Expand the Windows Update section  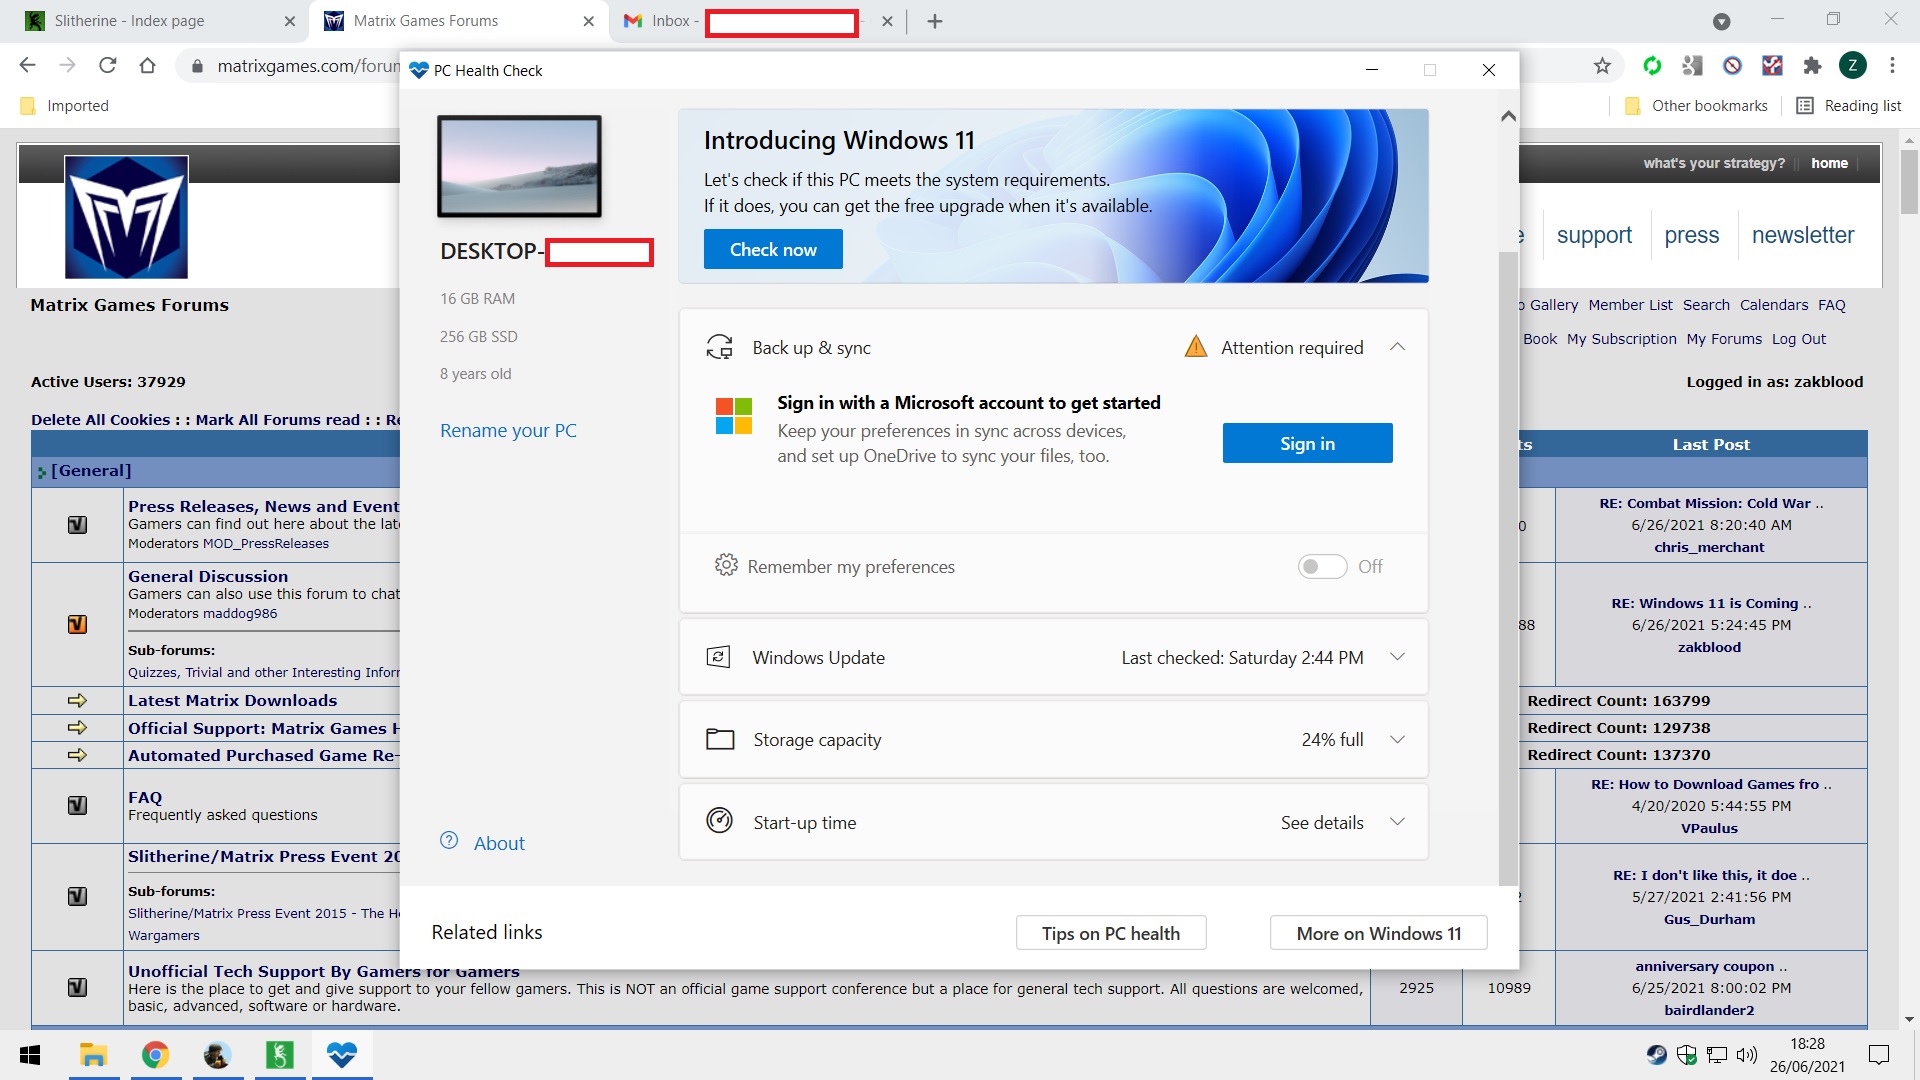pyautogui.click(x=1397, y=657)
